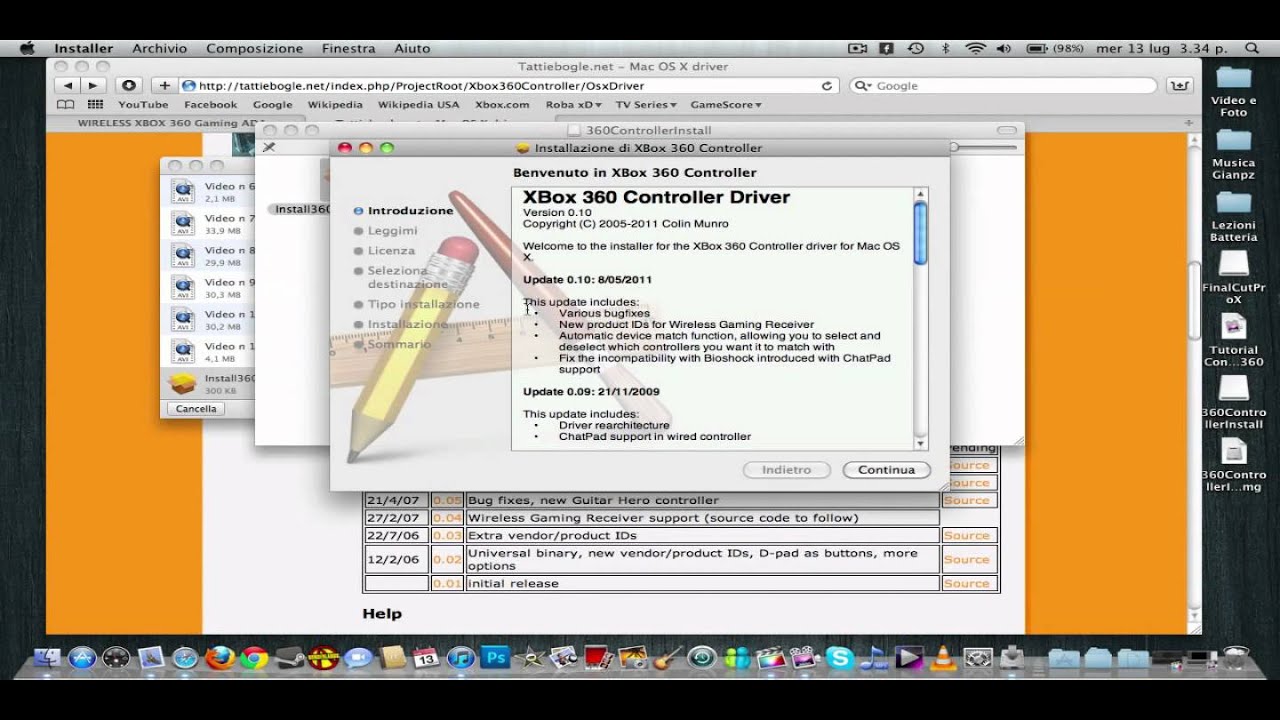This screenshot has height=720, width=1280.
Task: Open the Xbox.com bookmark
Action: click(502, 104)
